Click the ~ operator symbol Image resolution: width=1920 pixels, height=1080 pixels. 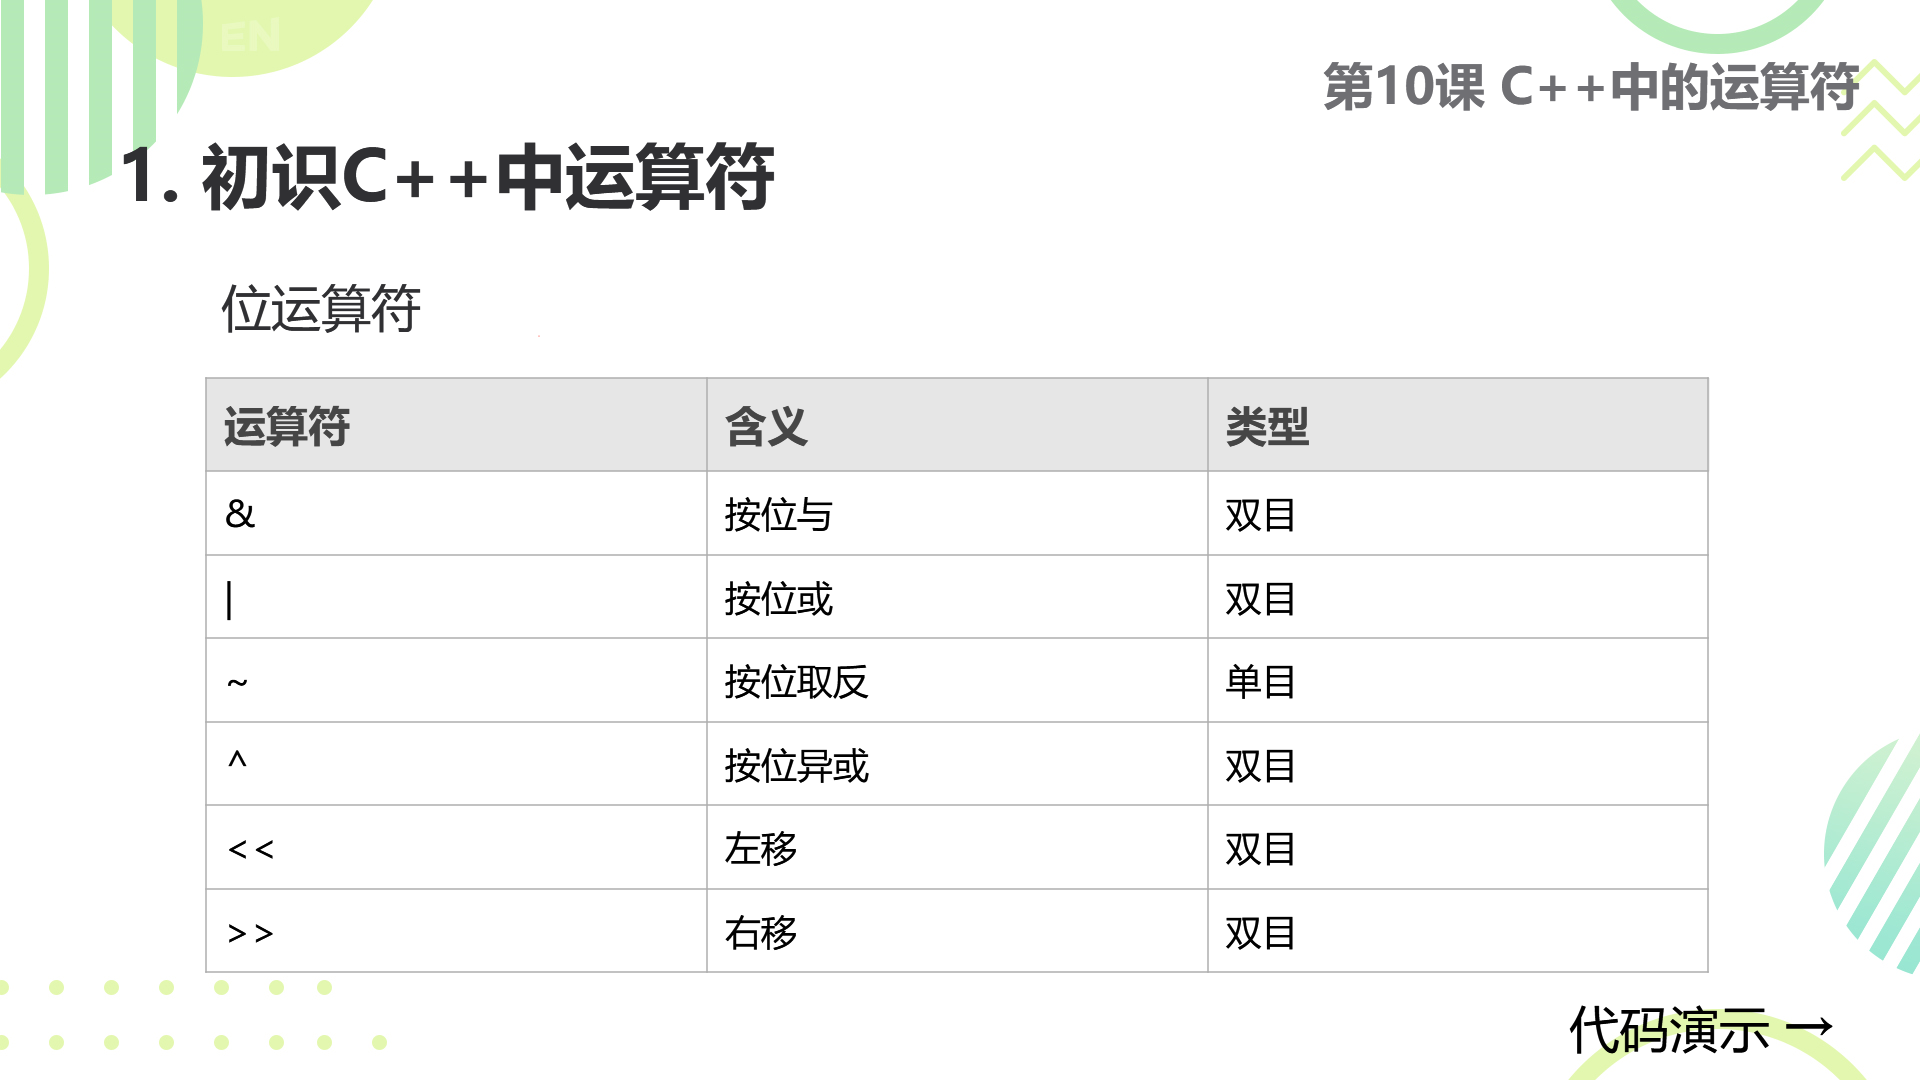tap(237, 684)
